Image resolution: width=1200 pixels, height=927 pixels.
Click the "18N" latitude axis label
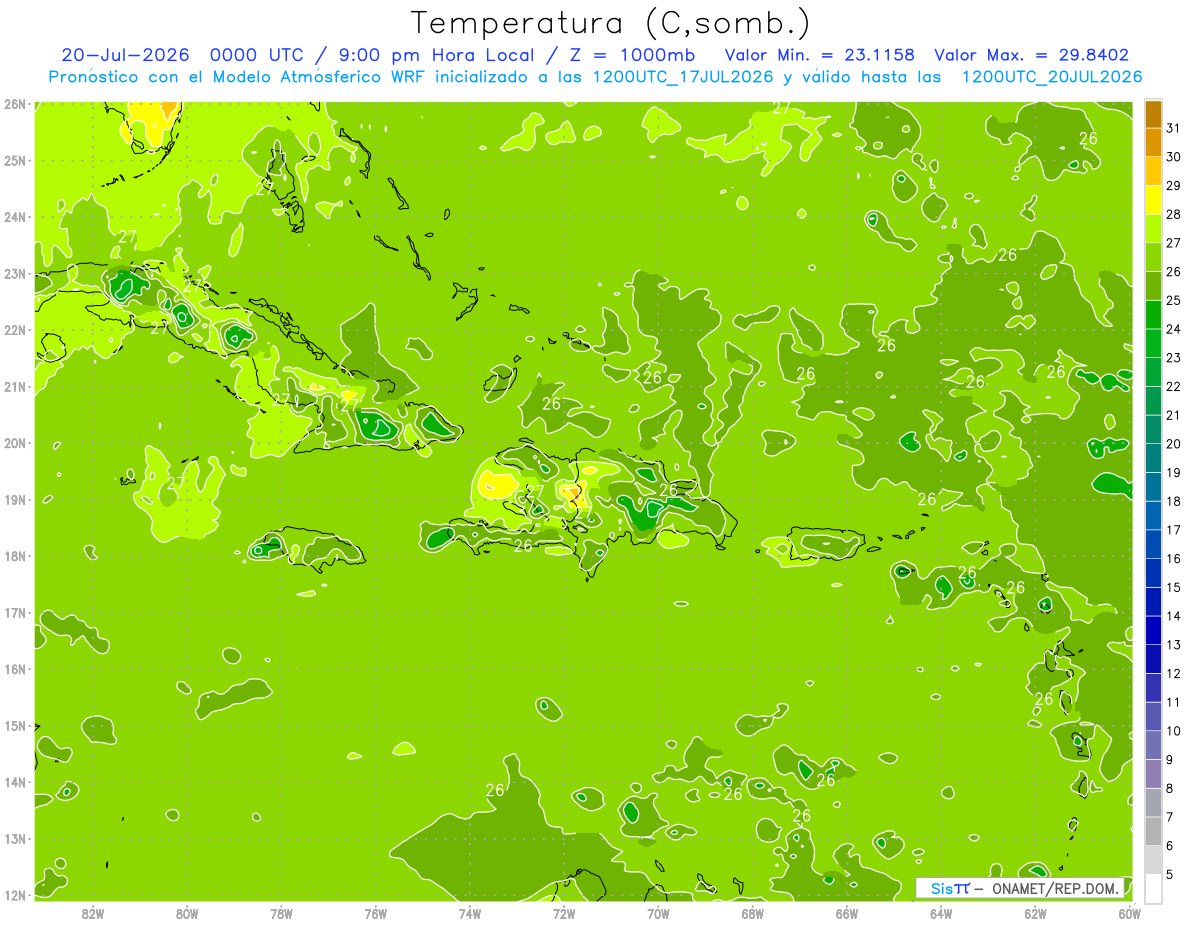pos(15,556)
